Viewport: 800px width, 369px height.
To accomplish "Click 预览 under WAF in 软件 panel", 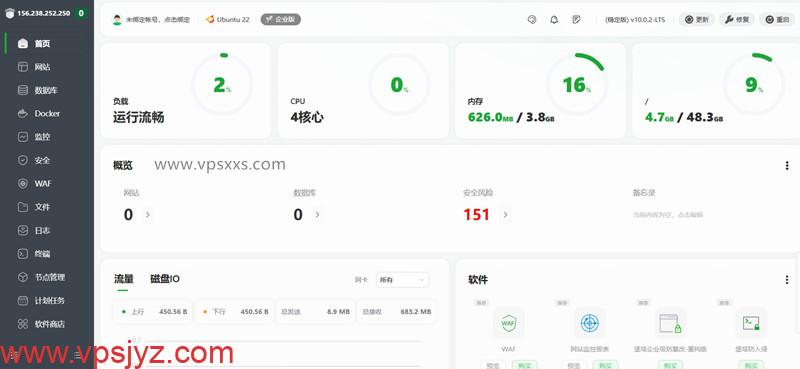I will [493, 365].
